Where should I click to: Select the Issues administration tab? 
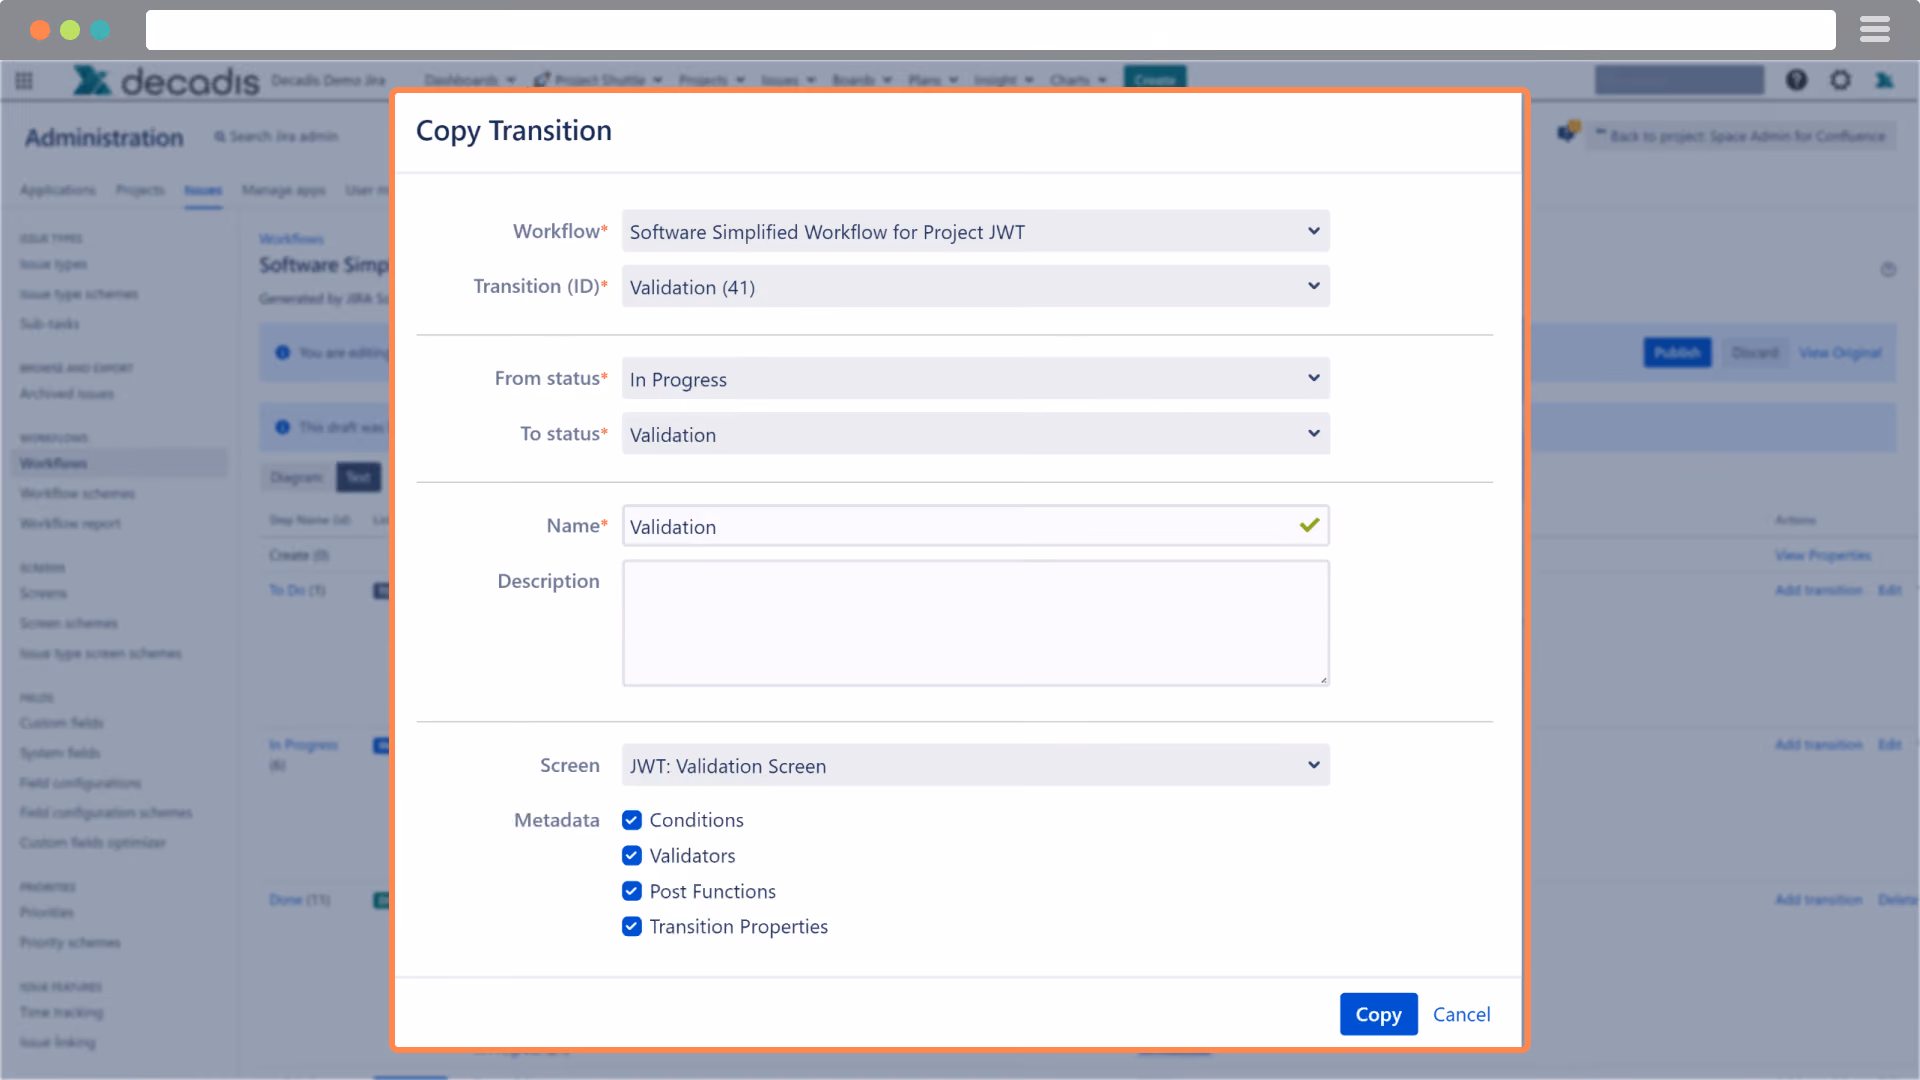coord(203,190)
